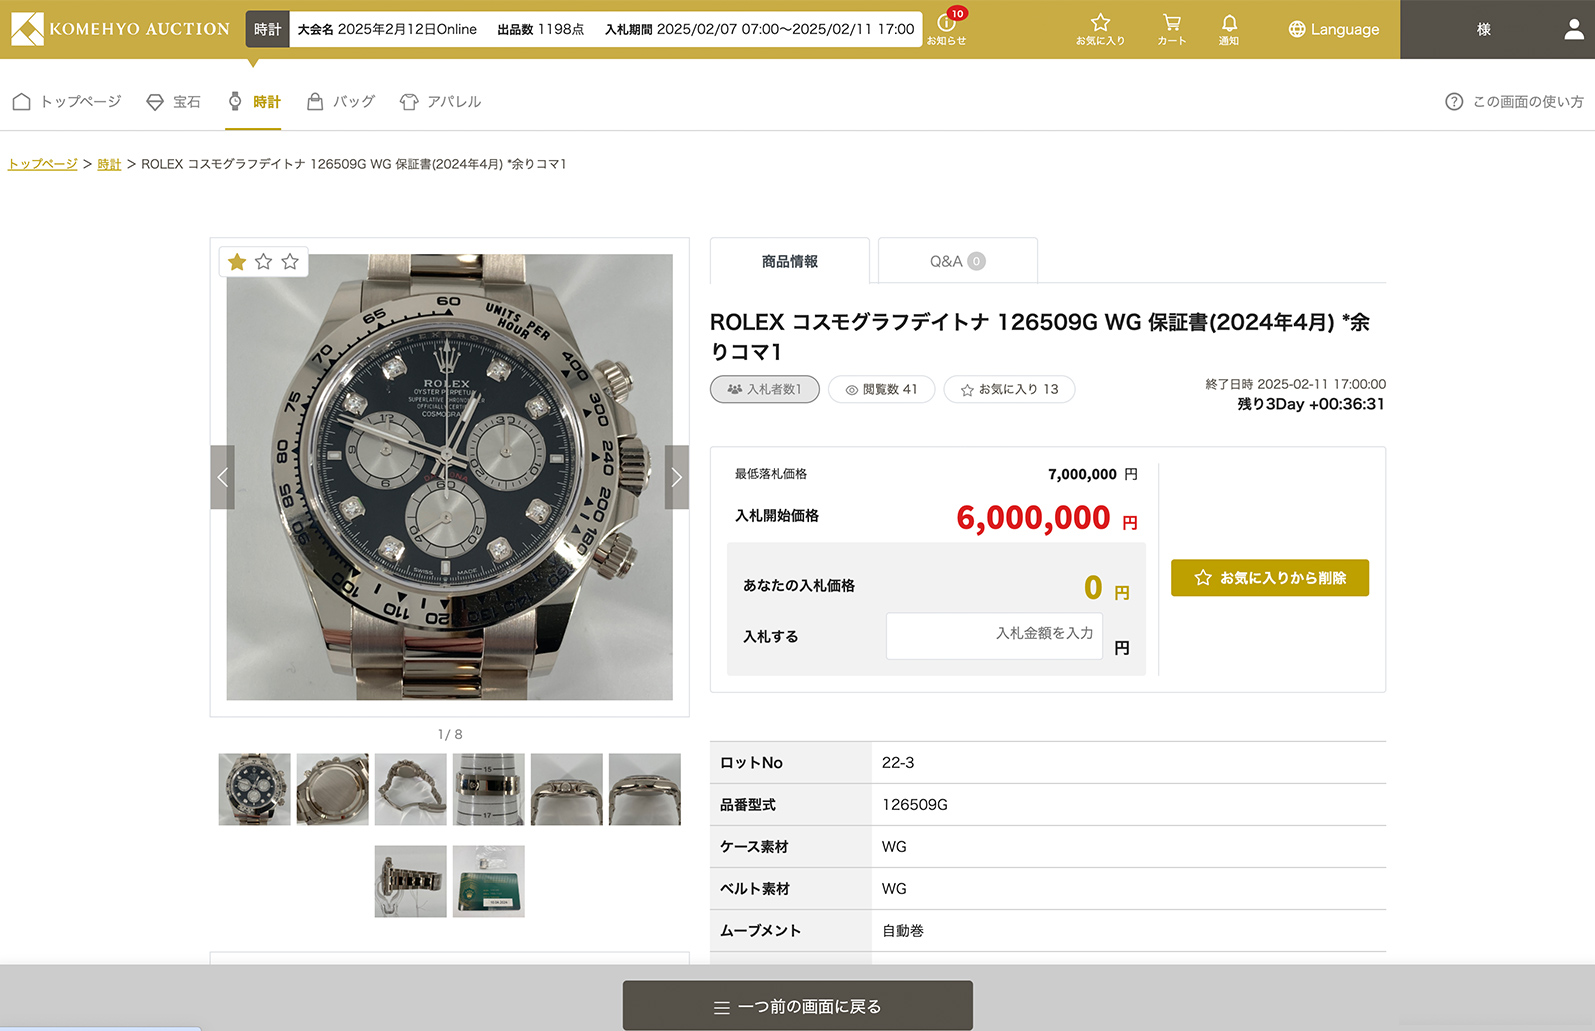1595x1031 pixels.
Task: Click お気に入りから削除 button
Action: [1269, 578]
